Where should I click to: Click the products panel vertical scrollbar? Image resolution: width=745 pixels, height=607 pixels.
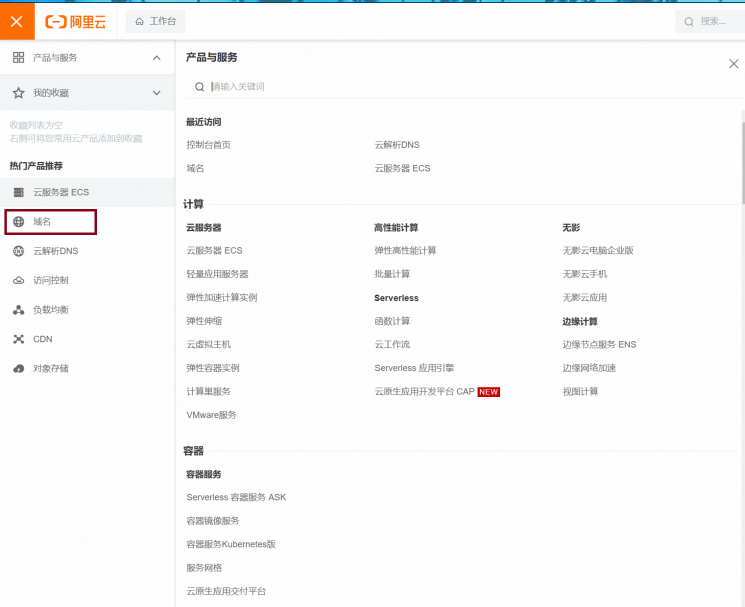[743, 162]
